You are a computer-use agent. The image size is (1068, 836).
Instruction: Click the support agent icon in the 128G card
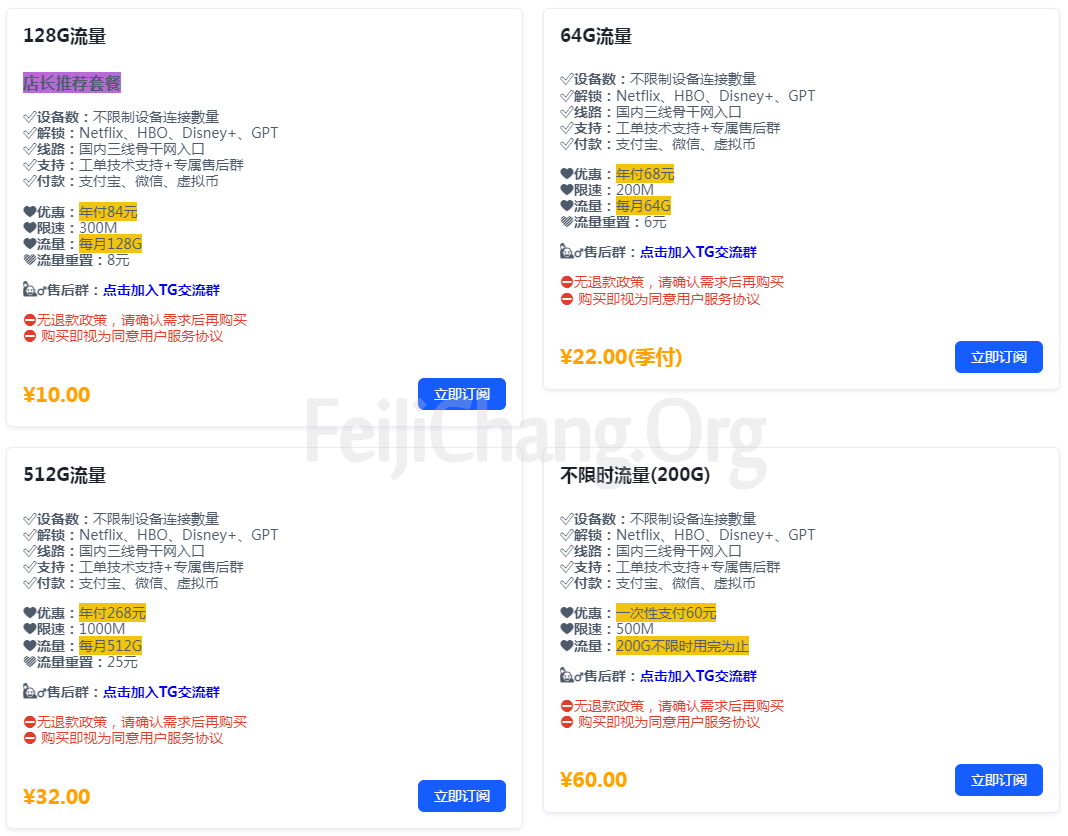point(30,291)
